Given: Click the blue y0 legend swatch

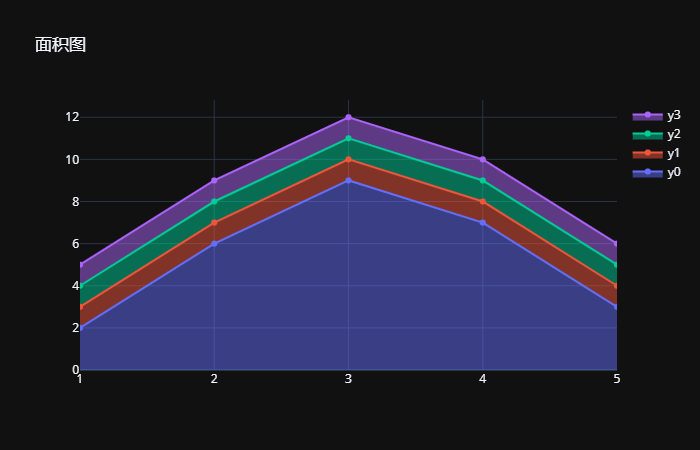Looking at the screenshot, I should (x=647, y=172).
